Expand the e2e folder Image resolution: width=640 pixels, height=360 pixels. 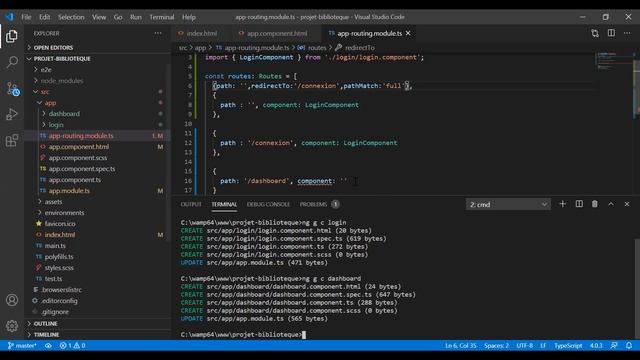[x=46, y=70]
